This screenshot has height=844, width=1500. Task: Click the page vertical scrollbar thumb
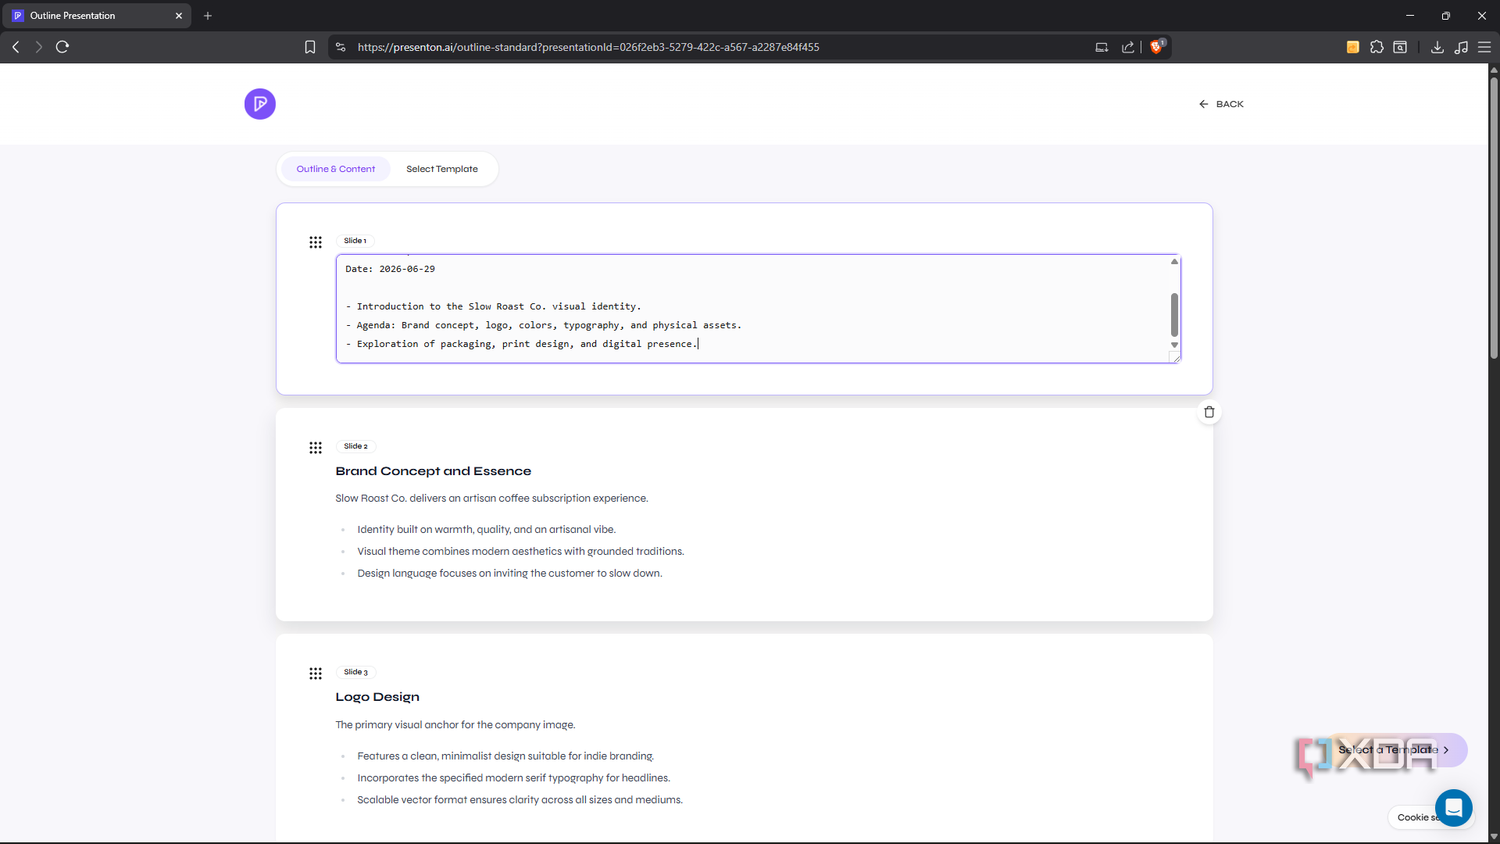point(1494,217)
